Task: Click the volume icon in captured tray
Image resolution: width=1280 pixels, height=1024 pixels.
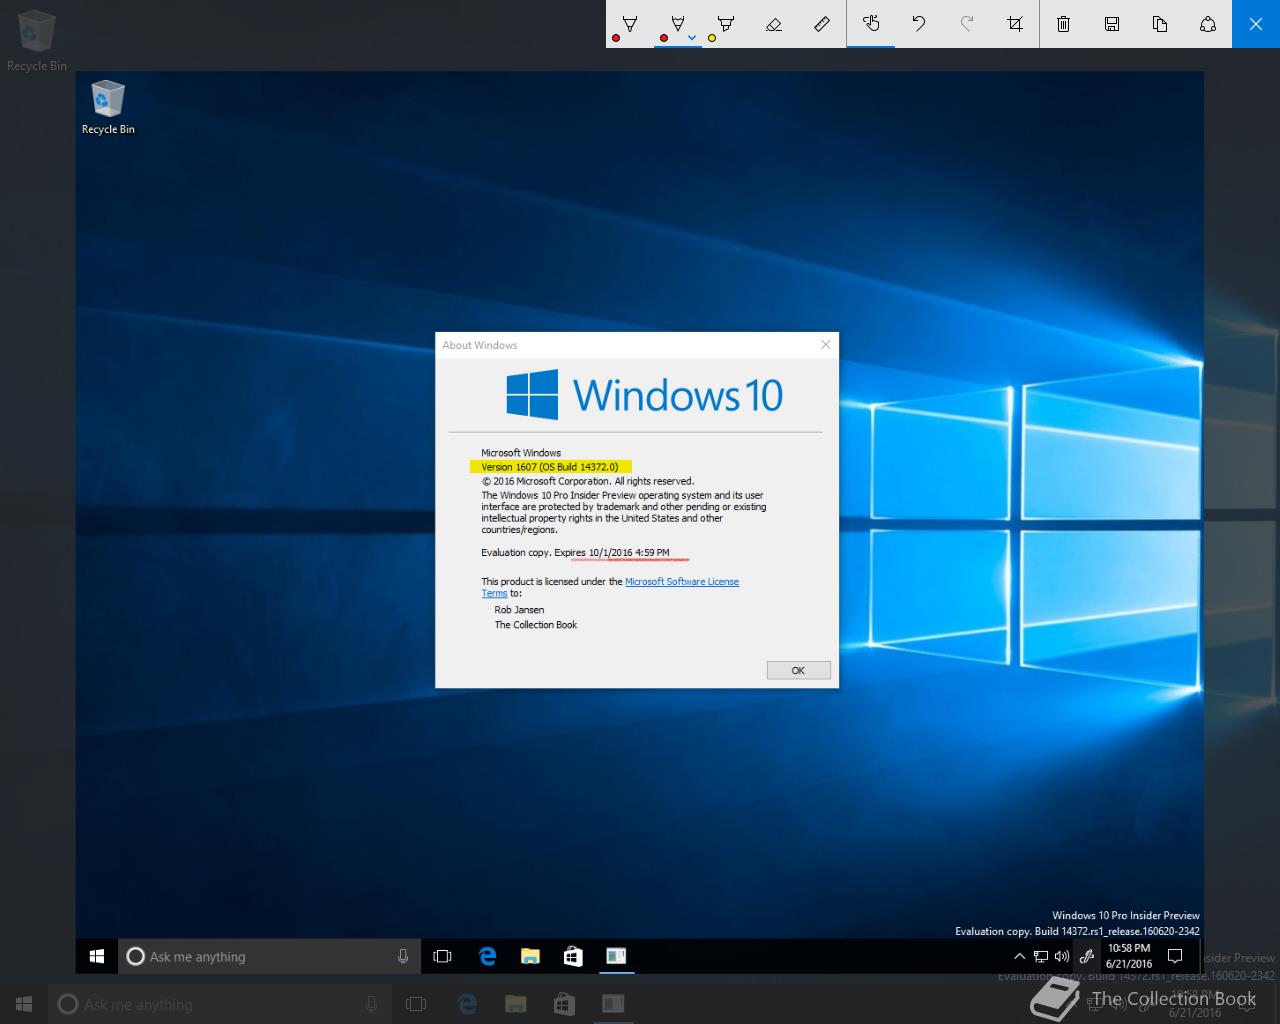Action: (1061, 957)
